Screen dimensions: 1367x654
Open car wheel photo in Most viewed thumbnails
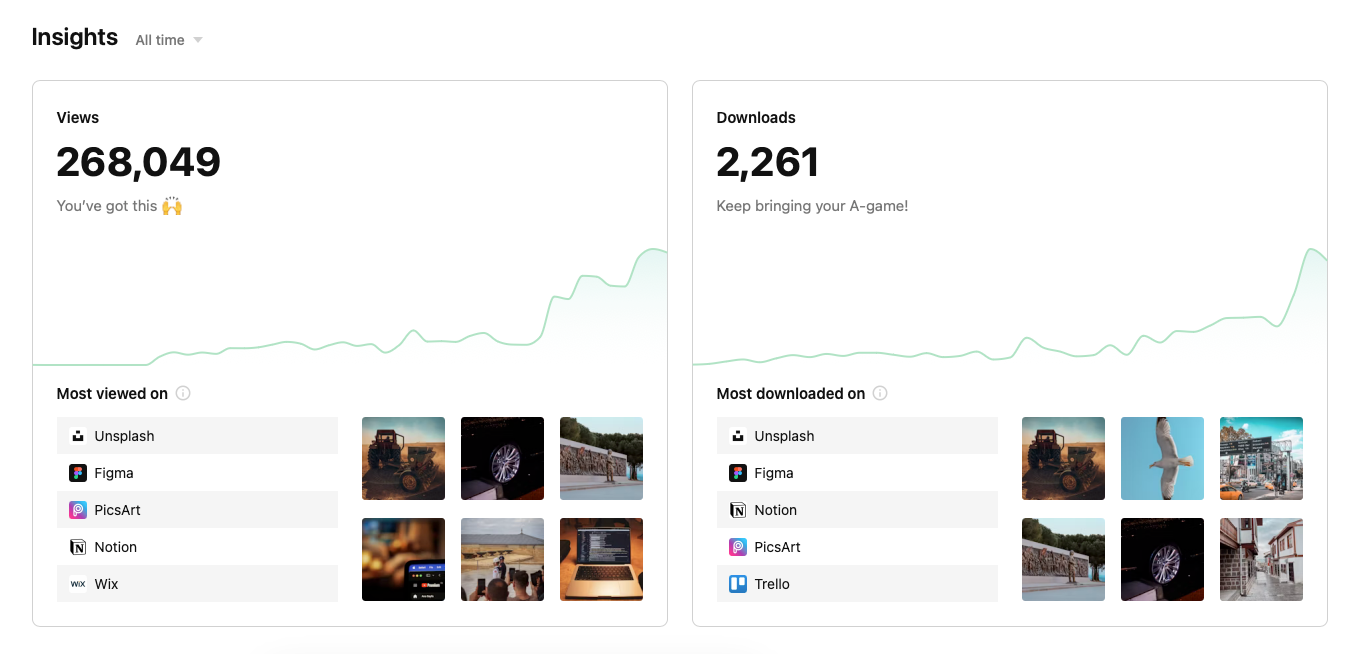click(502, 458)
